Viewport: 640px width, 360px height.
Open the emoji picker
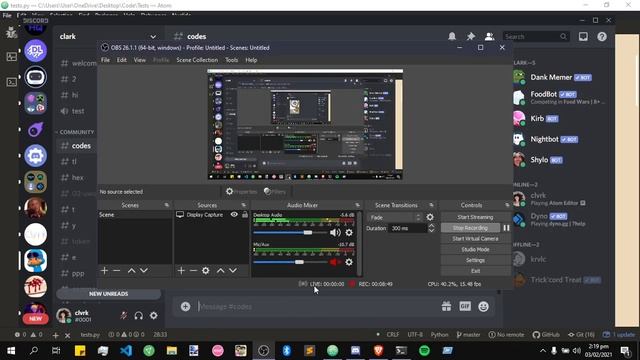[484, 307]
